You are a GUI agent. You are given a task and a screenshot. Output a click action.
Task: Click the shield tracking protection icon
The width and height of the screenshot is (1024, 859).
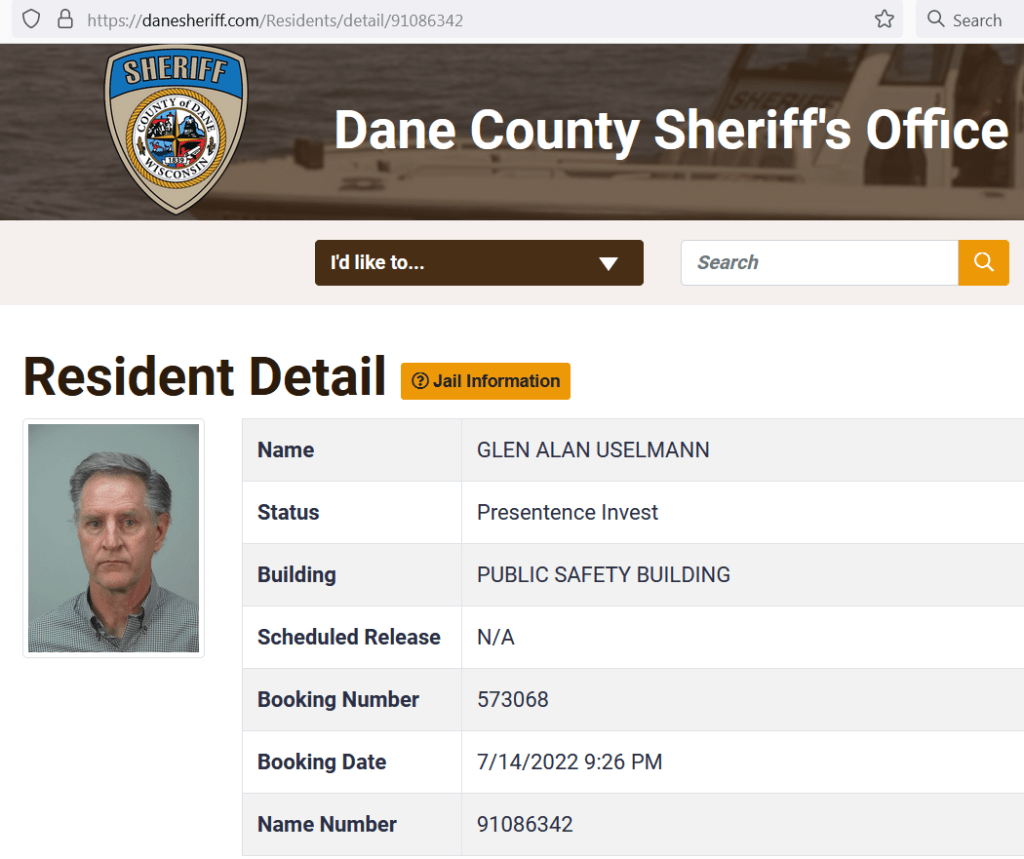tap(31, 19)
